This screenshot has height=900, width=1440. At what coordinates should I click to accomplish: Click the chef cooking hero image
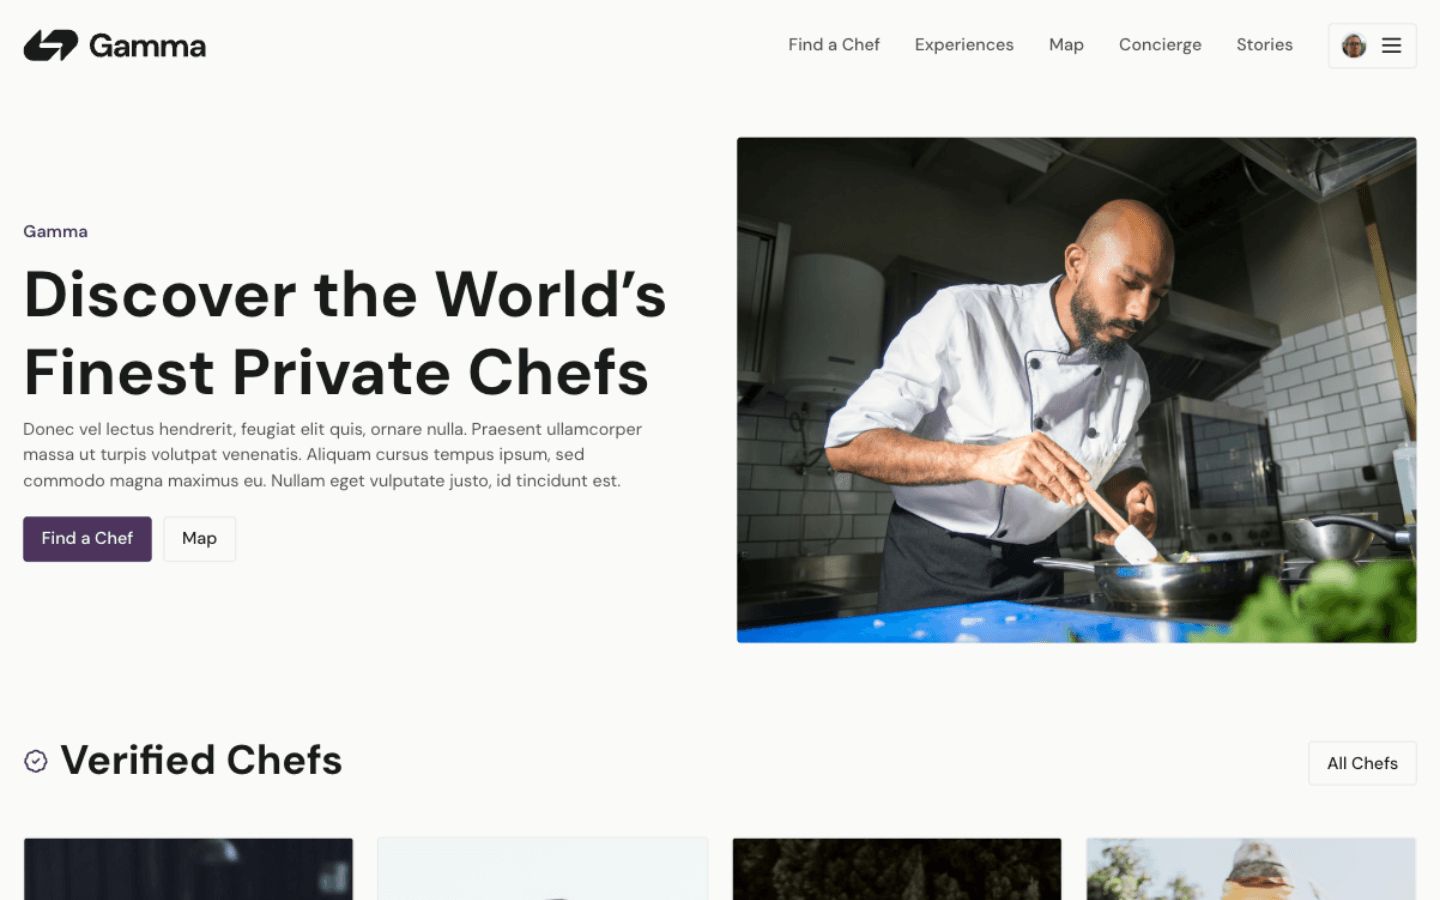1076,390
